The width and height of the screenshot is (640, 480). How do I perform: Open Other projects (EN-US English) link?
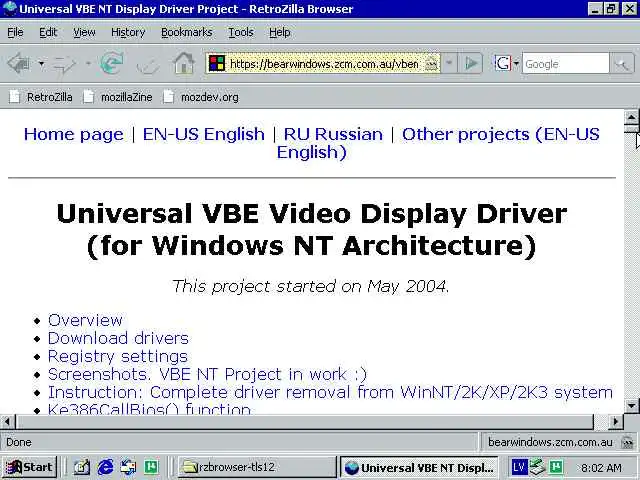tap(500, 134)
